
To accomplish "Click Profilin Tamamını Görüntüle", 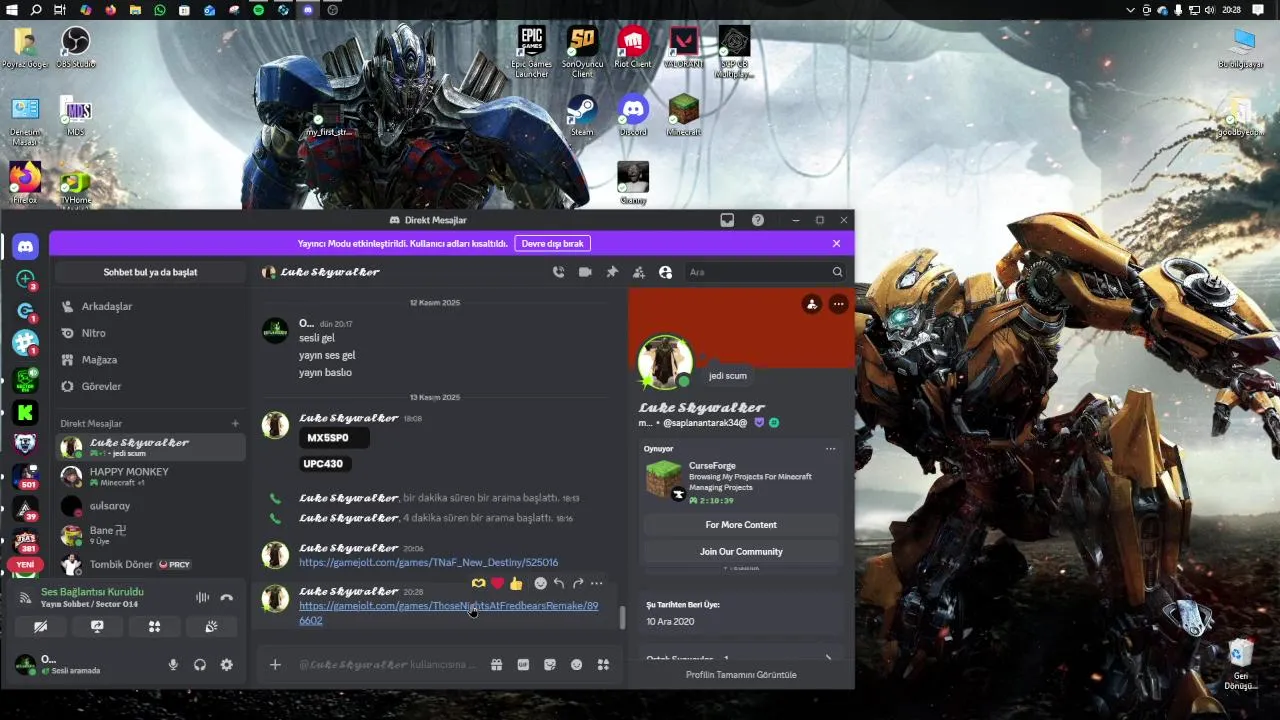I will [x=741, y=675].
